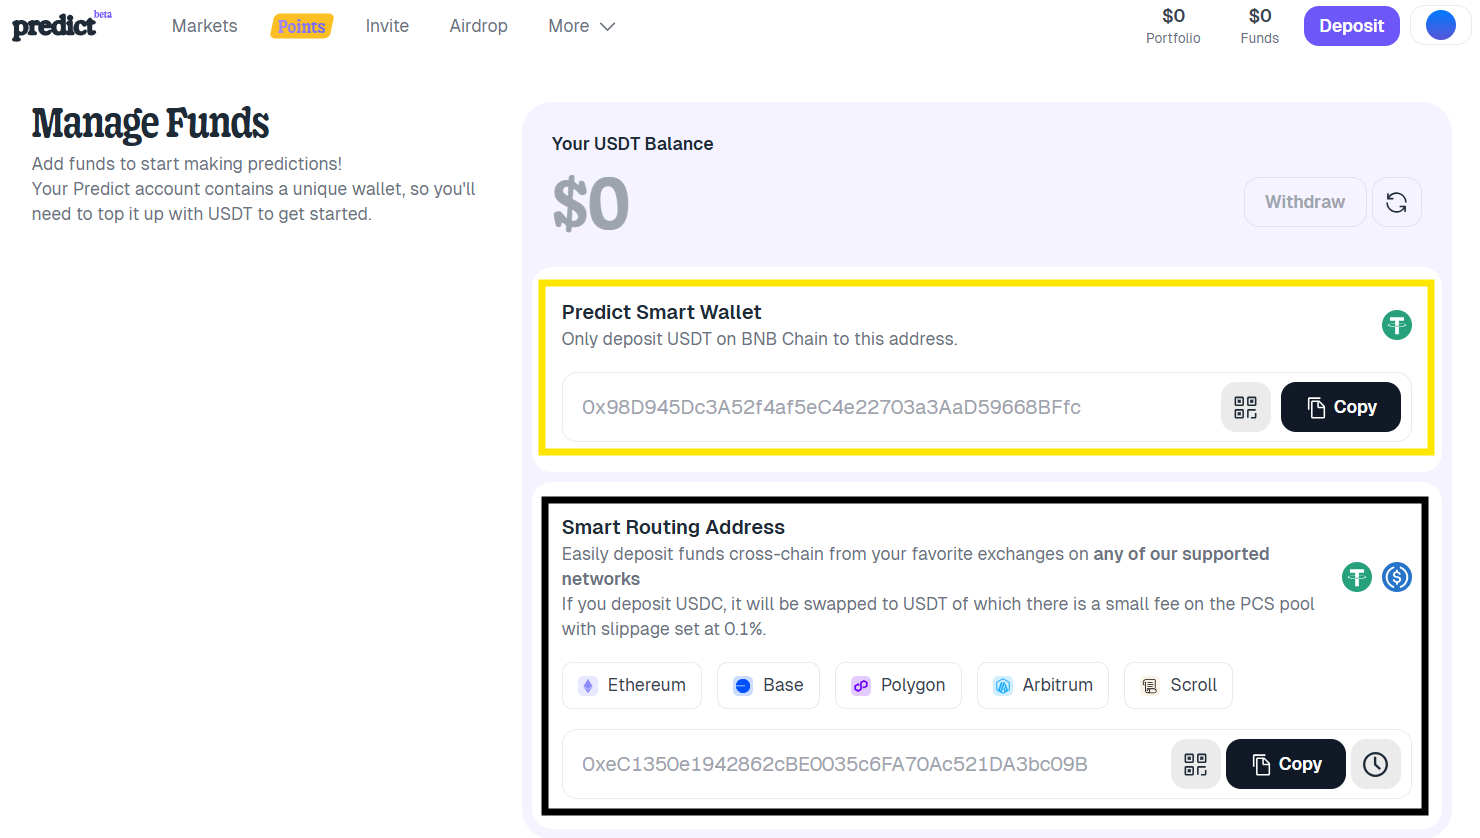Open the Airdrop page
This screenshot has width=1480, height=838.
pyautogui.click(x=478, y=26)
